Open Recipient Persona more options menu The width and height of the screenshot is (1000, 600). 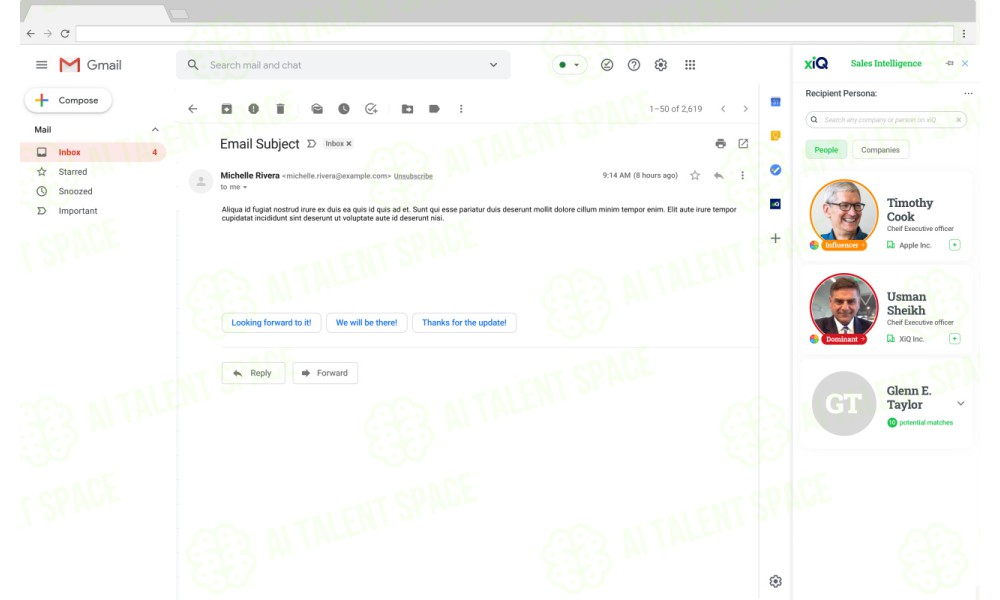tap(968, 94)
